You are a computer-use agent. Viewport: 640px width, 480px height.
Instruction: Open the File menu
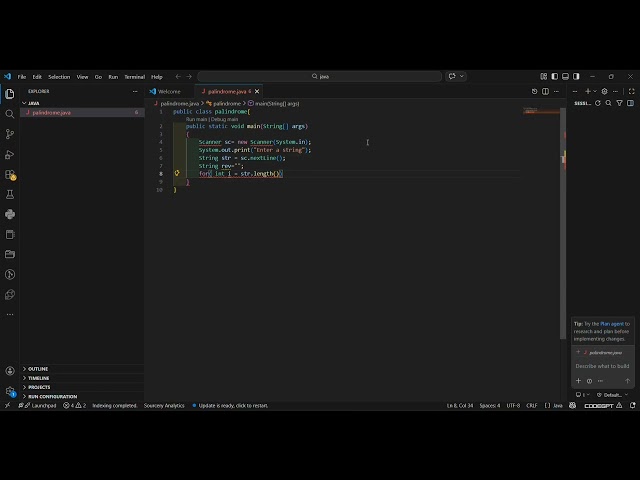(x=22, y=77)
